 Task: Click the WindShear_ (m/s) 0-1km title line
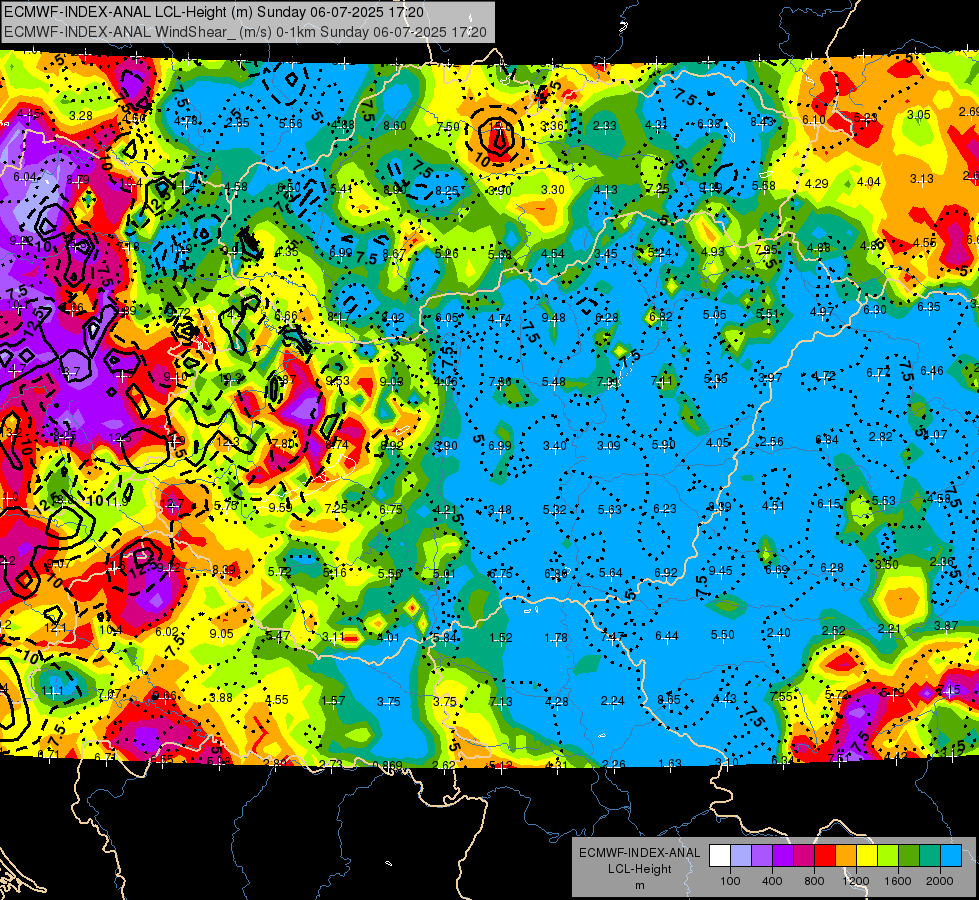[245, 32]
